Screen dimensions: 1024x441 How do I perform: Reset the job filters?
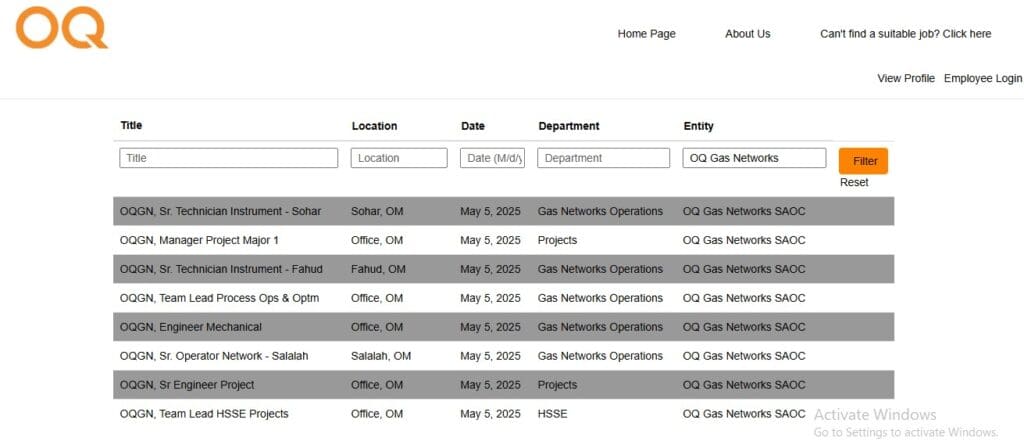[x=854, y=183]
